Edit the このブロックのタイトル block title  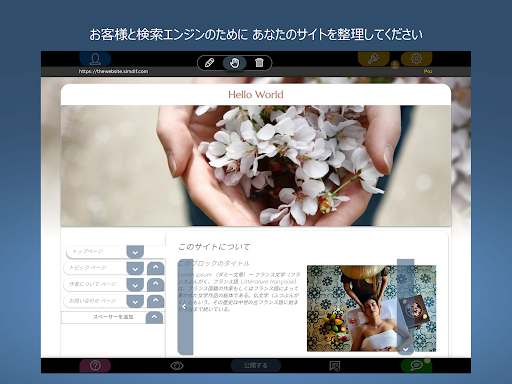pyautogui.click(x=214, y=263)
